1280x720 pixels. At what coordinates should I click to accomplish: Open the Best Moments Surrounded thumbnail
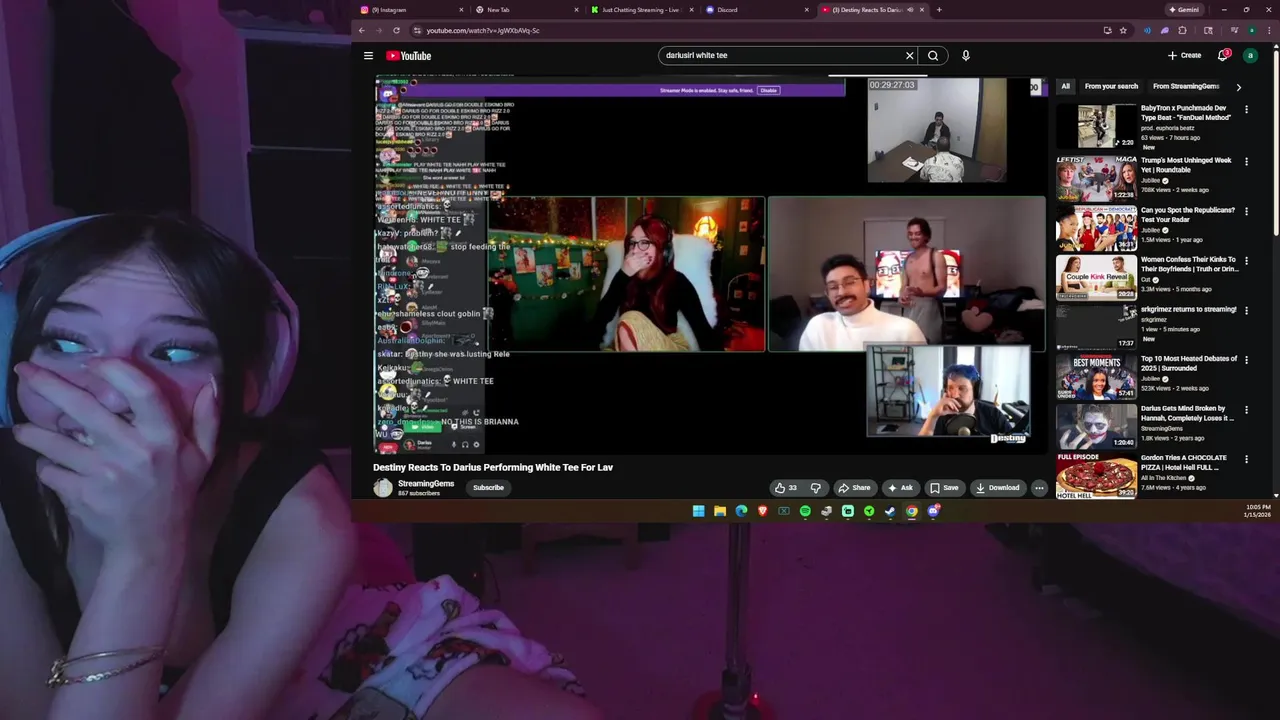click(x=1096, y=376)
